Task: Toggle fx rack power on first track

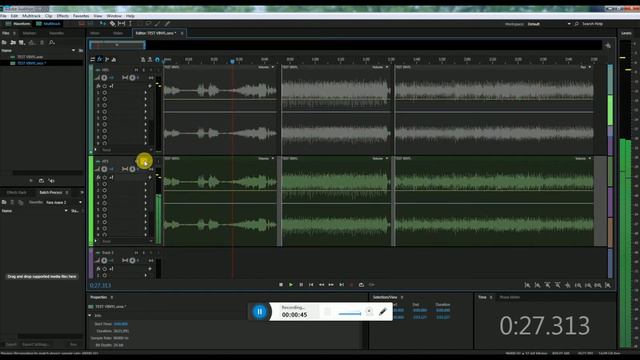Action: [x=105, y=86]
